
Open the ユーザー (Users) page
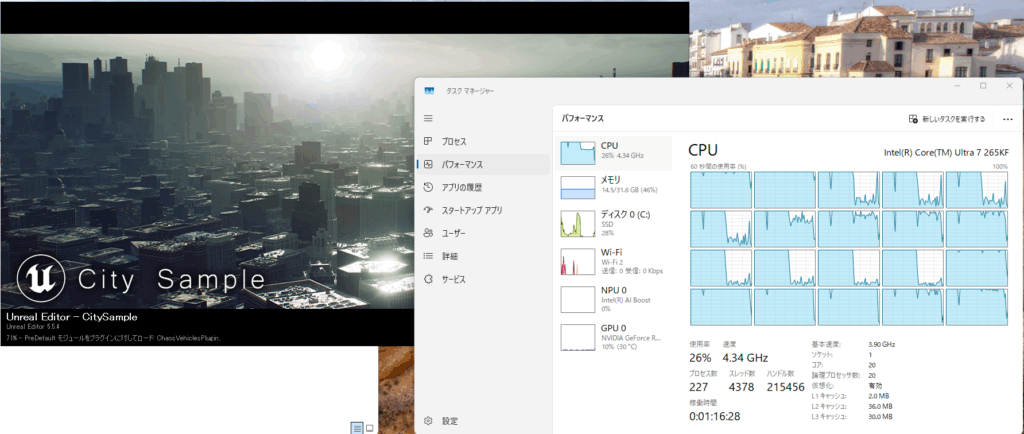coord(483,233)
